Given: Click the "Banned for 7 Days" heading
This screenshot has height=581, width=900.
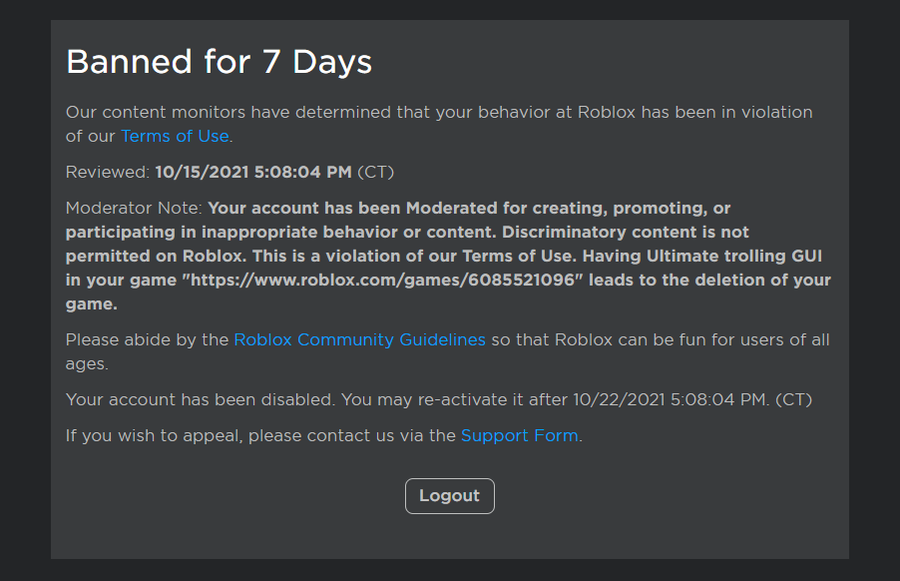Looking at the screenshot, I should (x=219, y=62).
